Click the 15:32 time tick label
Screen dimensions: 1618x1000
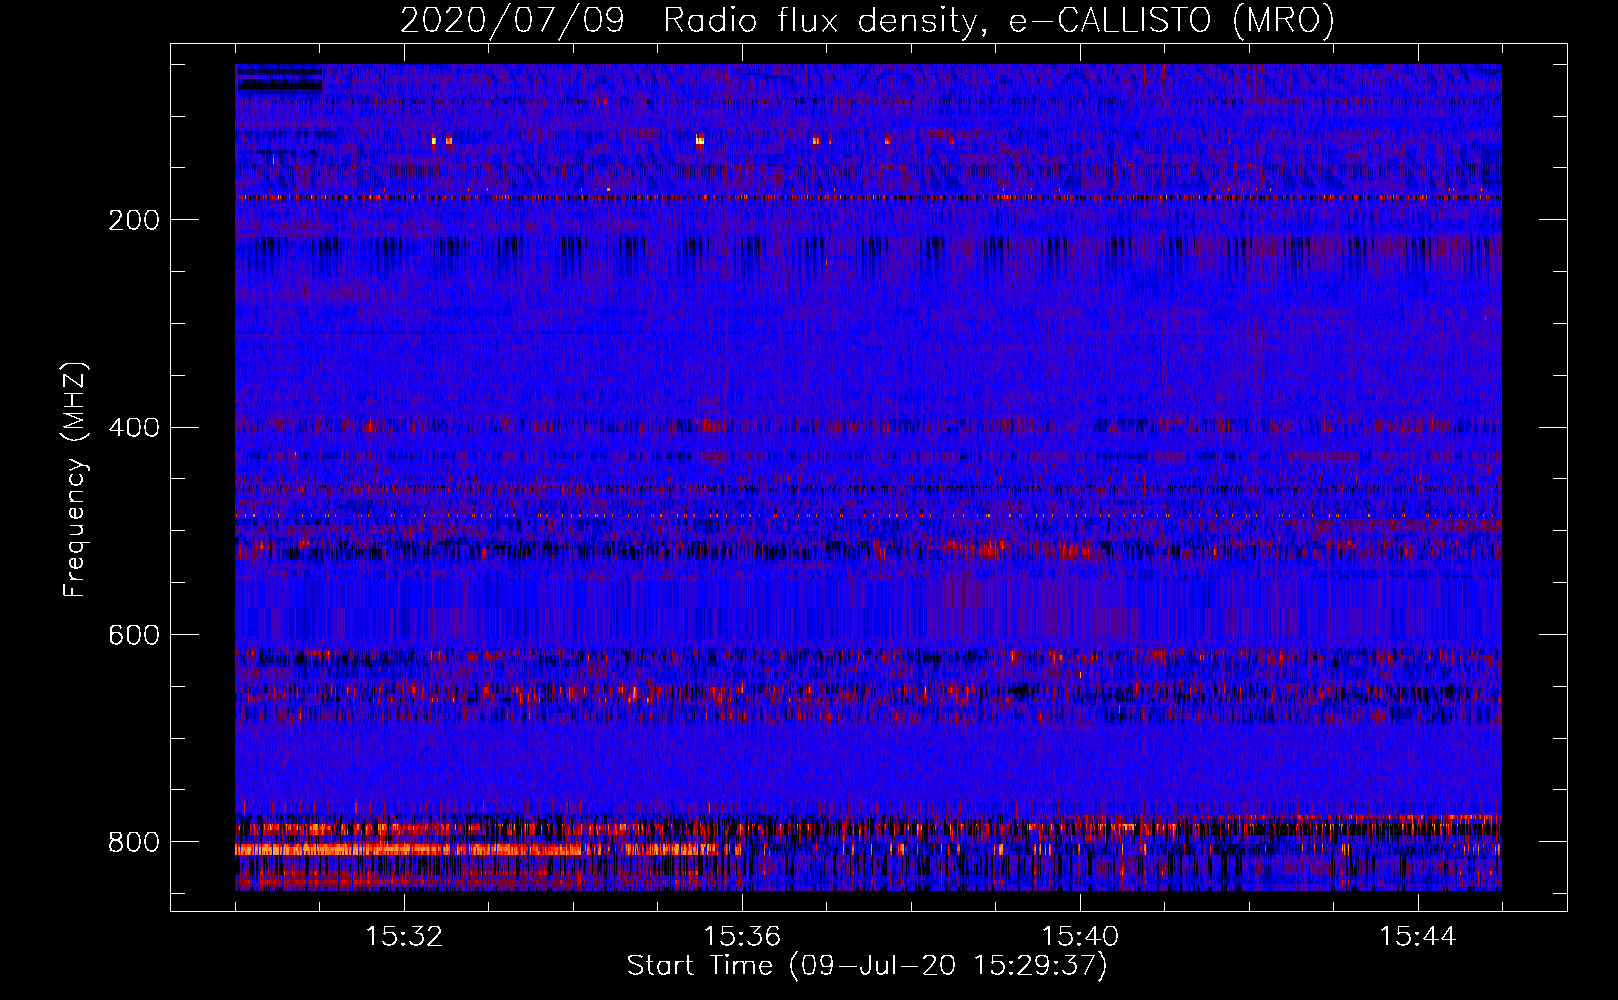[404, 936]
